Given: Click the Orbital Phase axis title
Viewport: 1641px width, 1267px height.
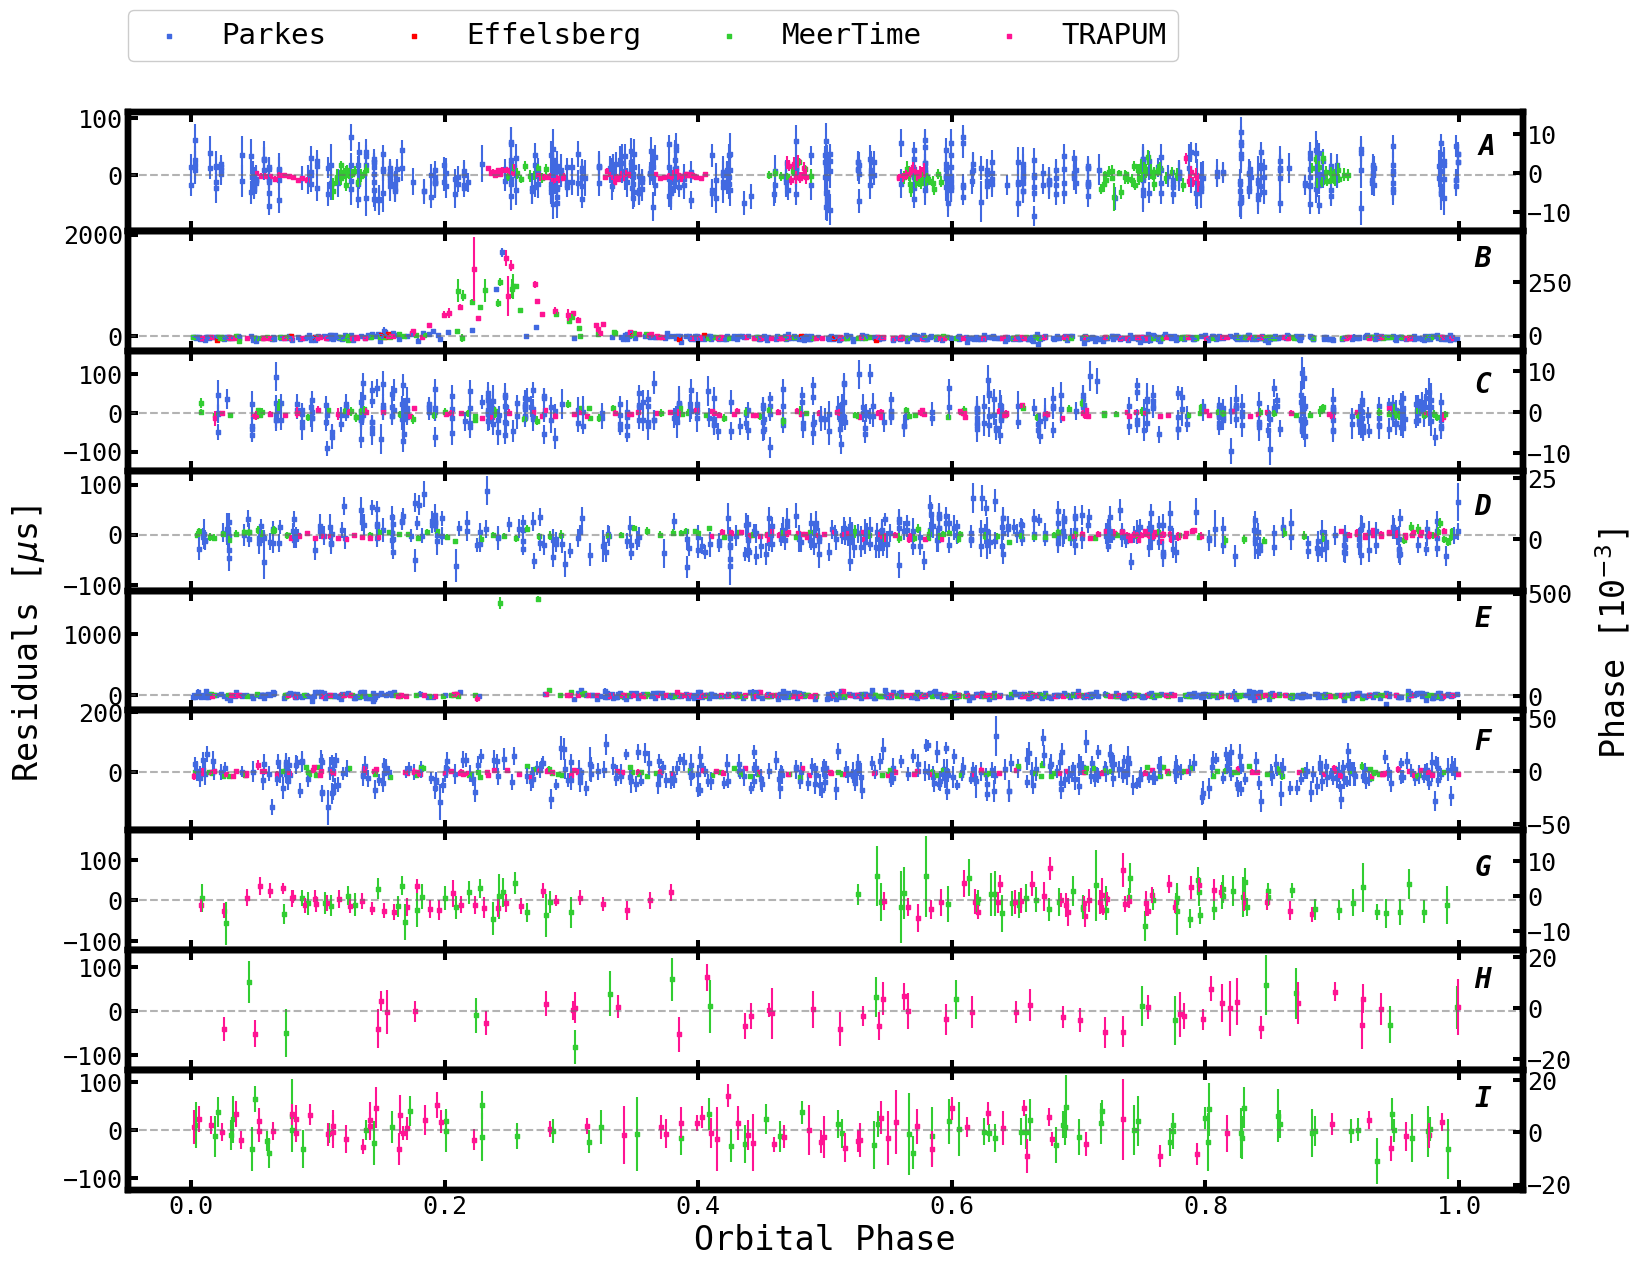Looking at the screenshot, I should point(824,1239).
